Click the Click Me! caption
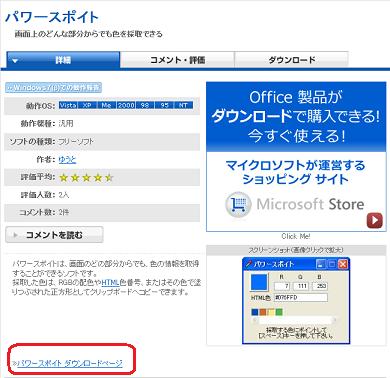Image resolution: width=390 pixels, height=378 pixels. [296, 236]
